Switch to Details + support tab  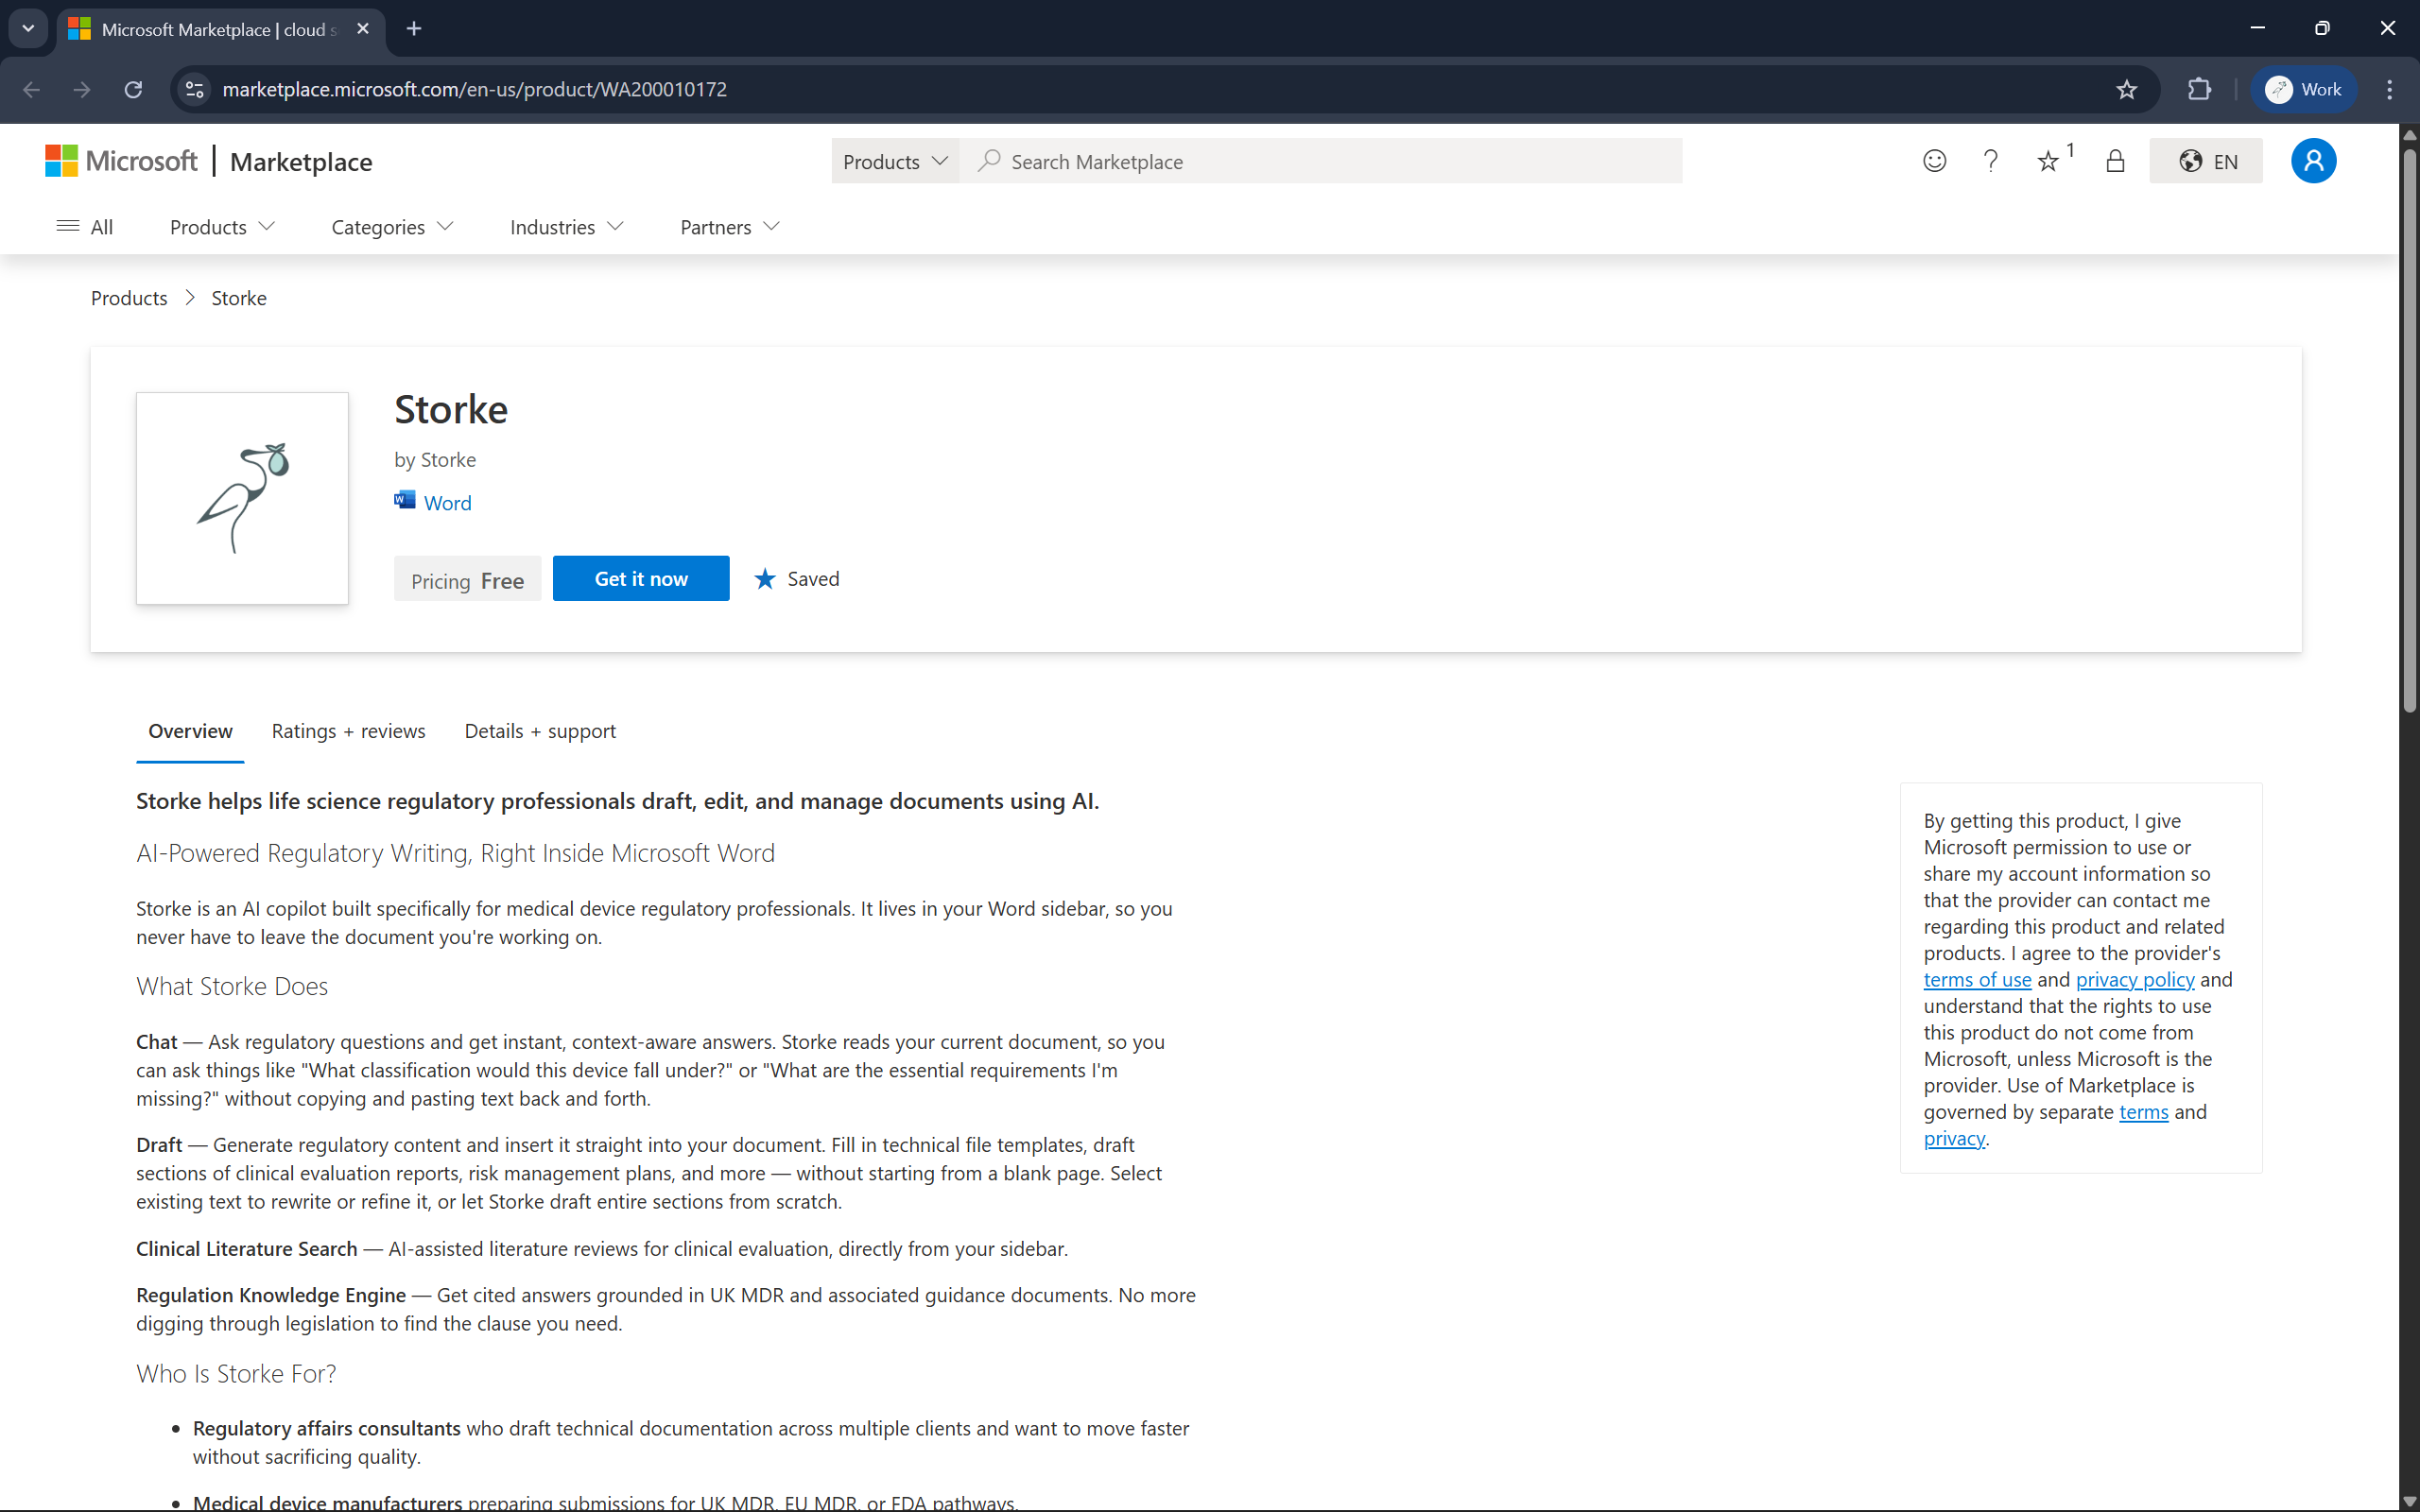click(540, 731)
